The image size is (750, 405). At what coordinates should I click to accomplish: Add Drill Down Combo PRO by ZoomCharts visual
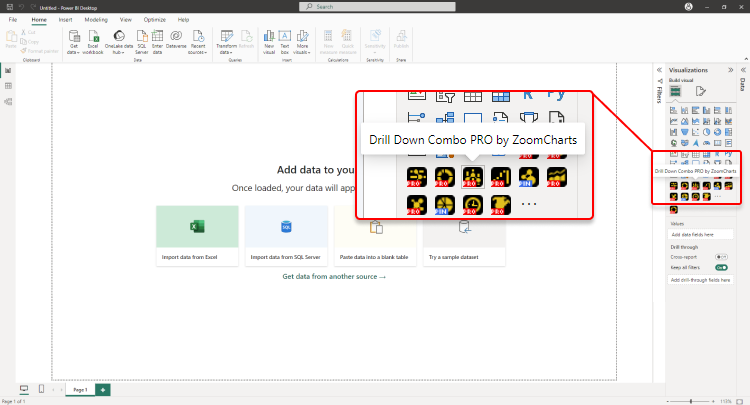pyautogui.click(x=695, y=186)
